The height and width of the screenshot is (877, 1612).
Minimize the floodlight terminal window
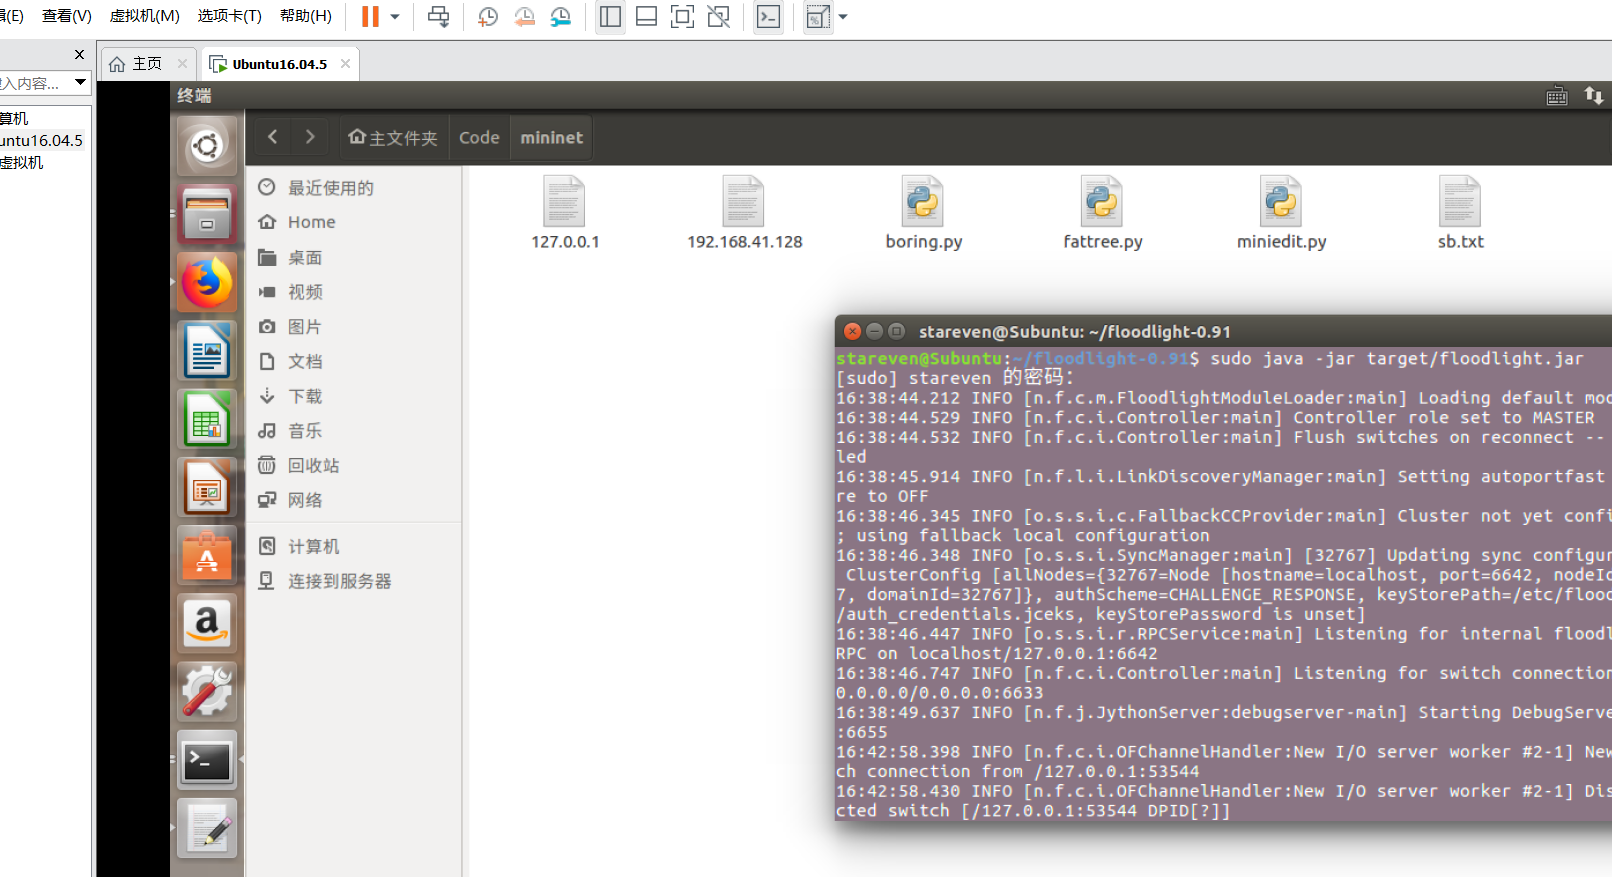874,331
